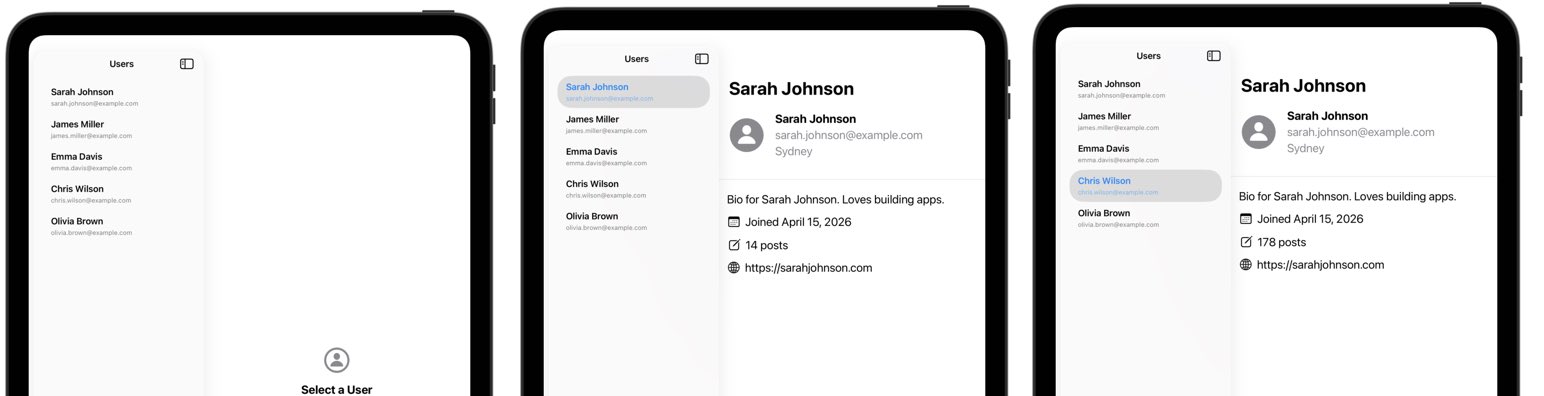1544x396 pixels.
Task: Select Emma Davis in the middle iPad list
Action: click(634, 156)
